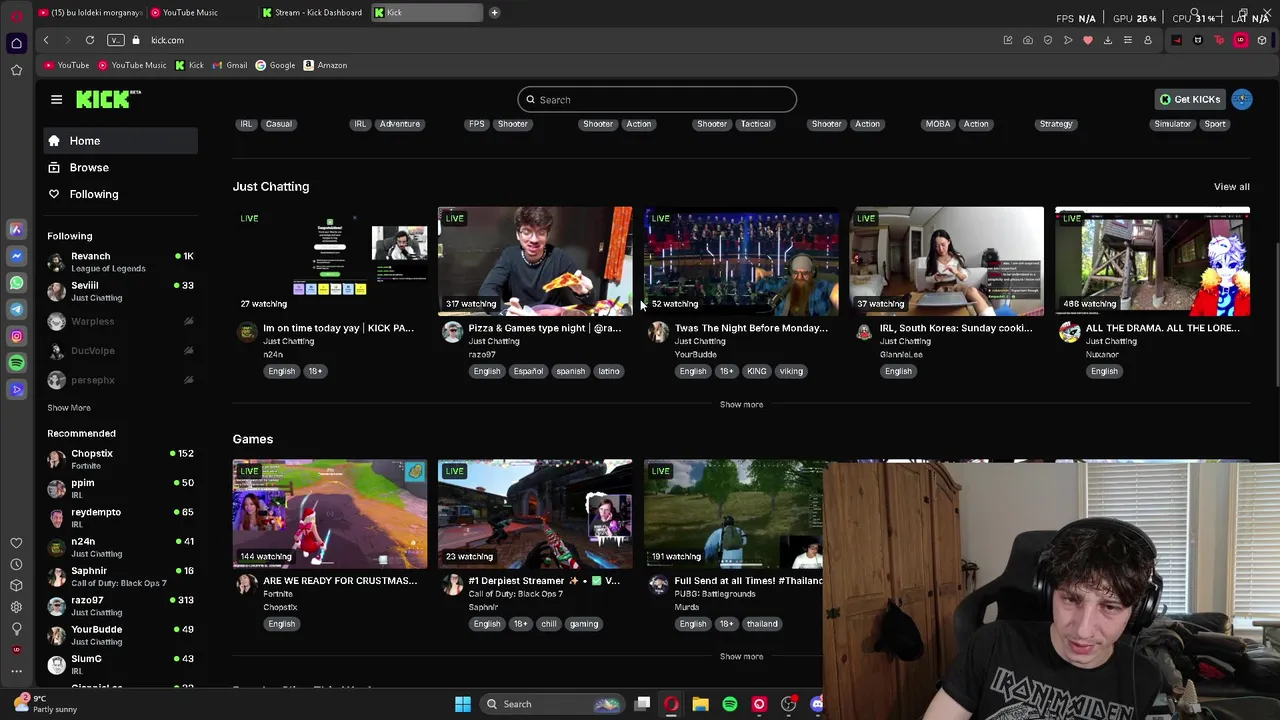This screenshot has height=720, width=1280.
Task: Open Messenger in the Opera sidebar
Action: pyautogui.click(x=16, y=256)
